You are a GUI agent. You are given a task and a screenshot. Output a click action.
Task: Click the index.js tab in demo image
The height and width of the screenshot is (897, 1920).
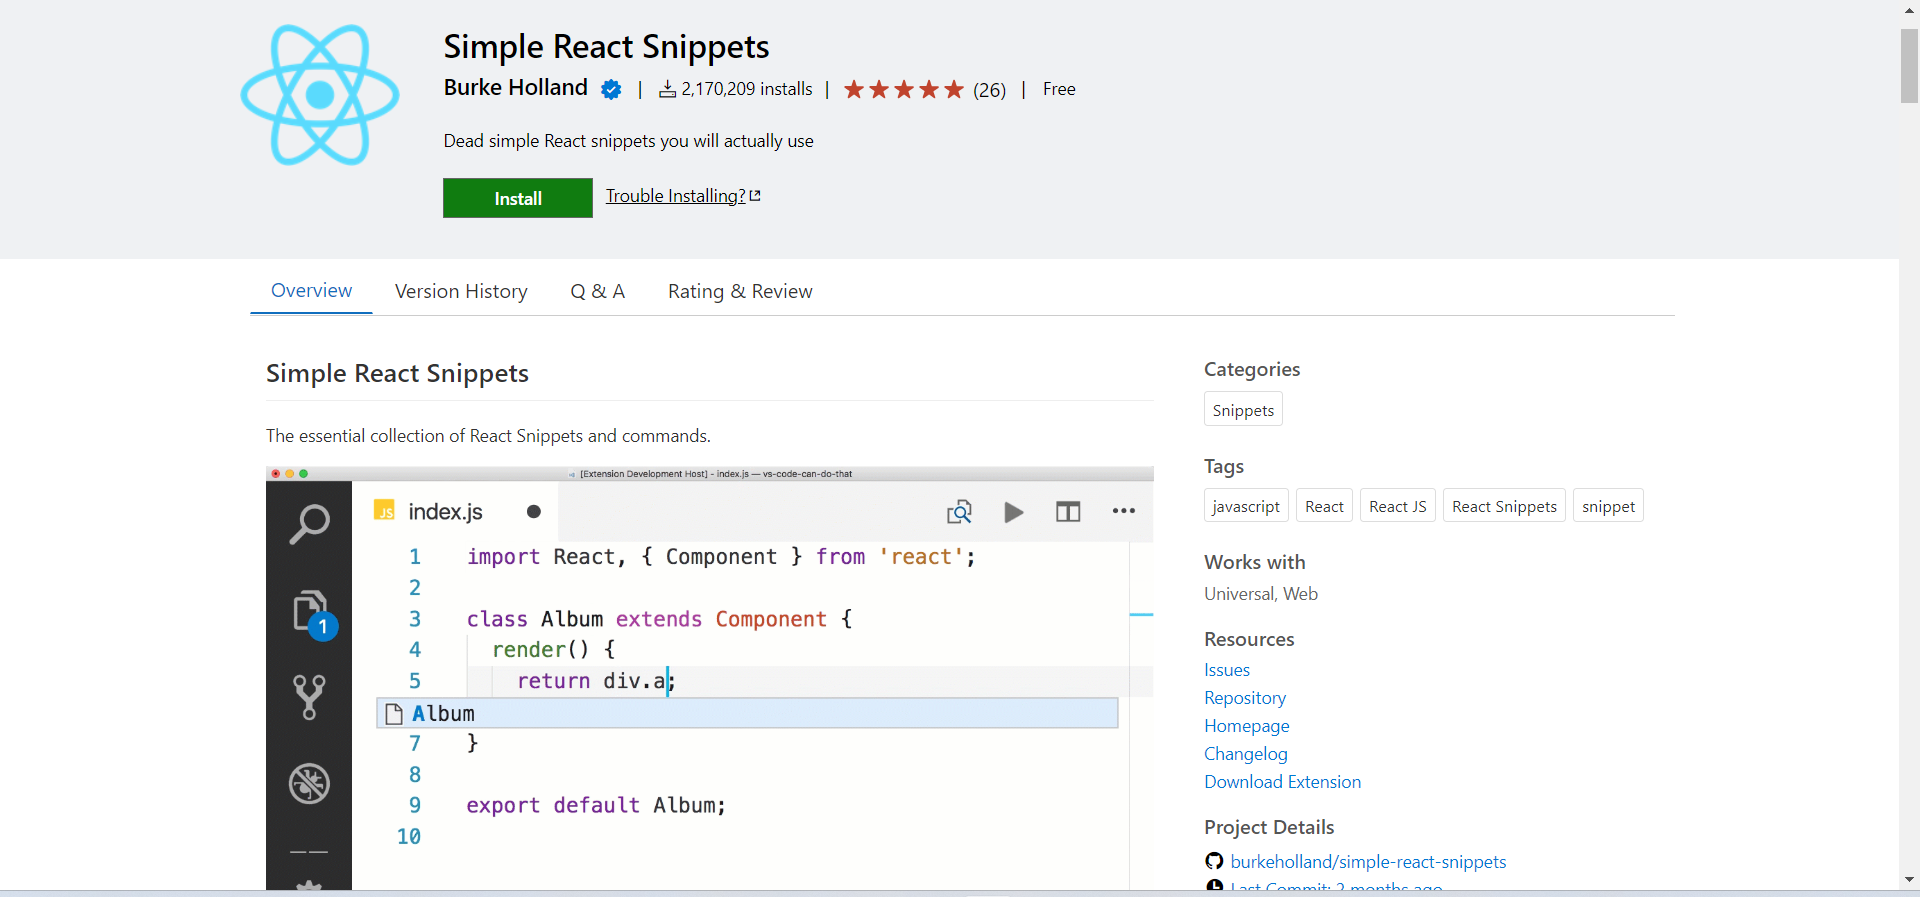coord(455,512)
